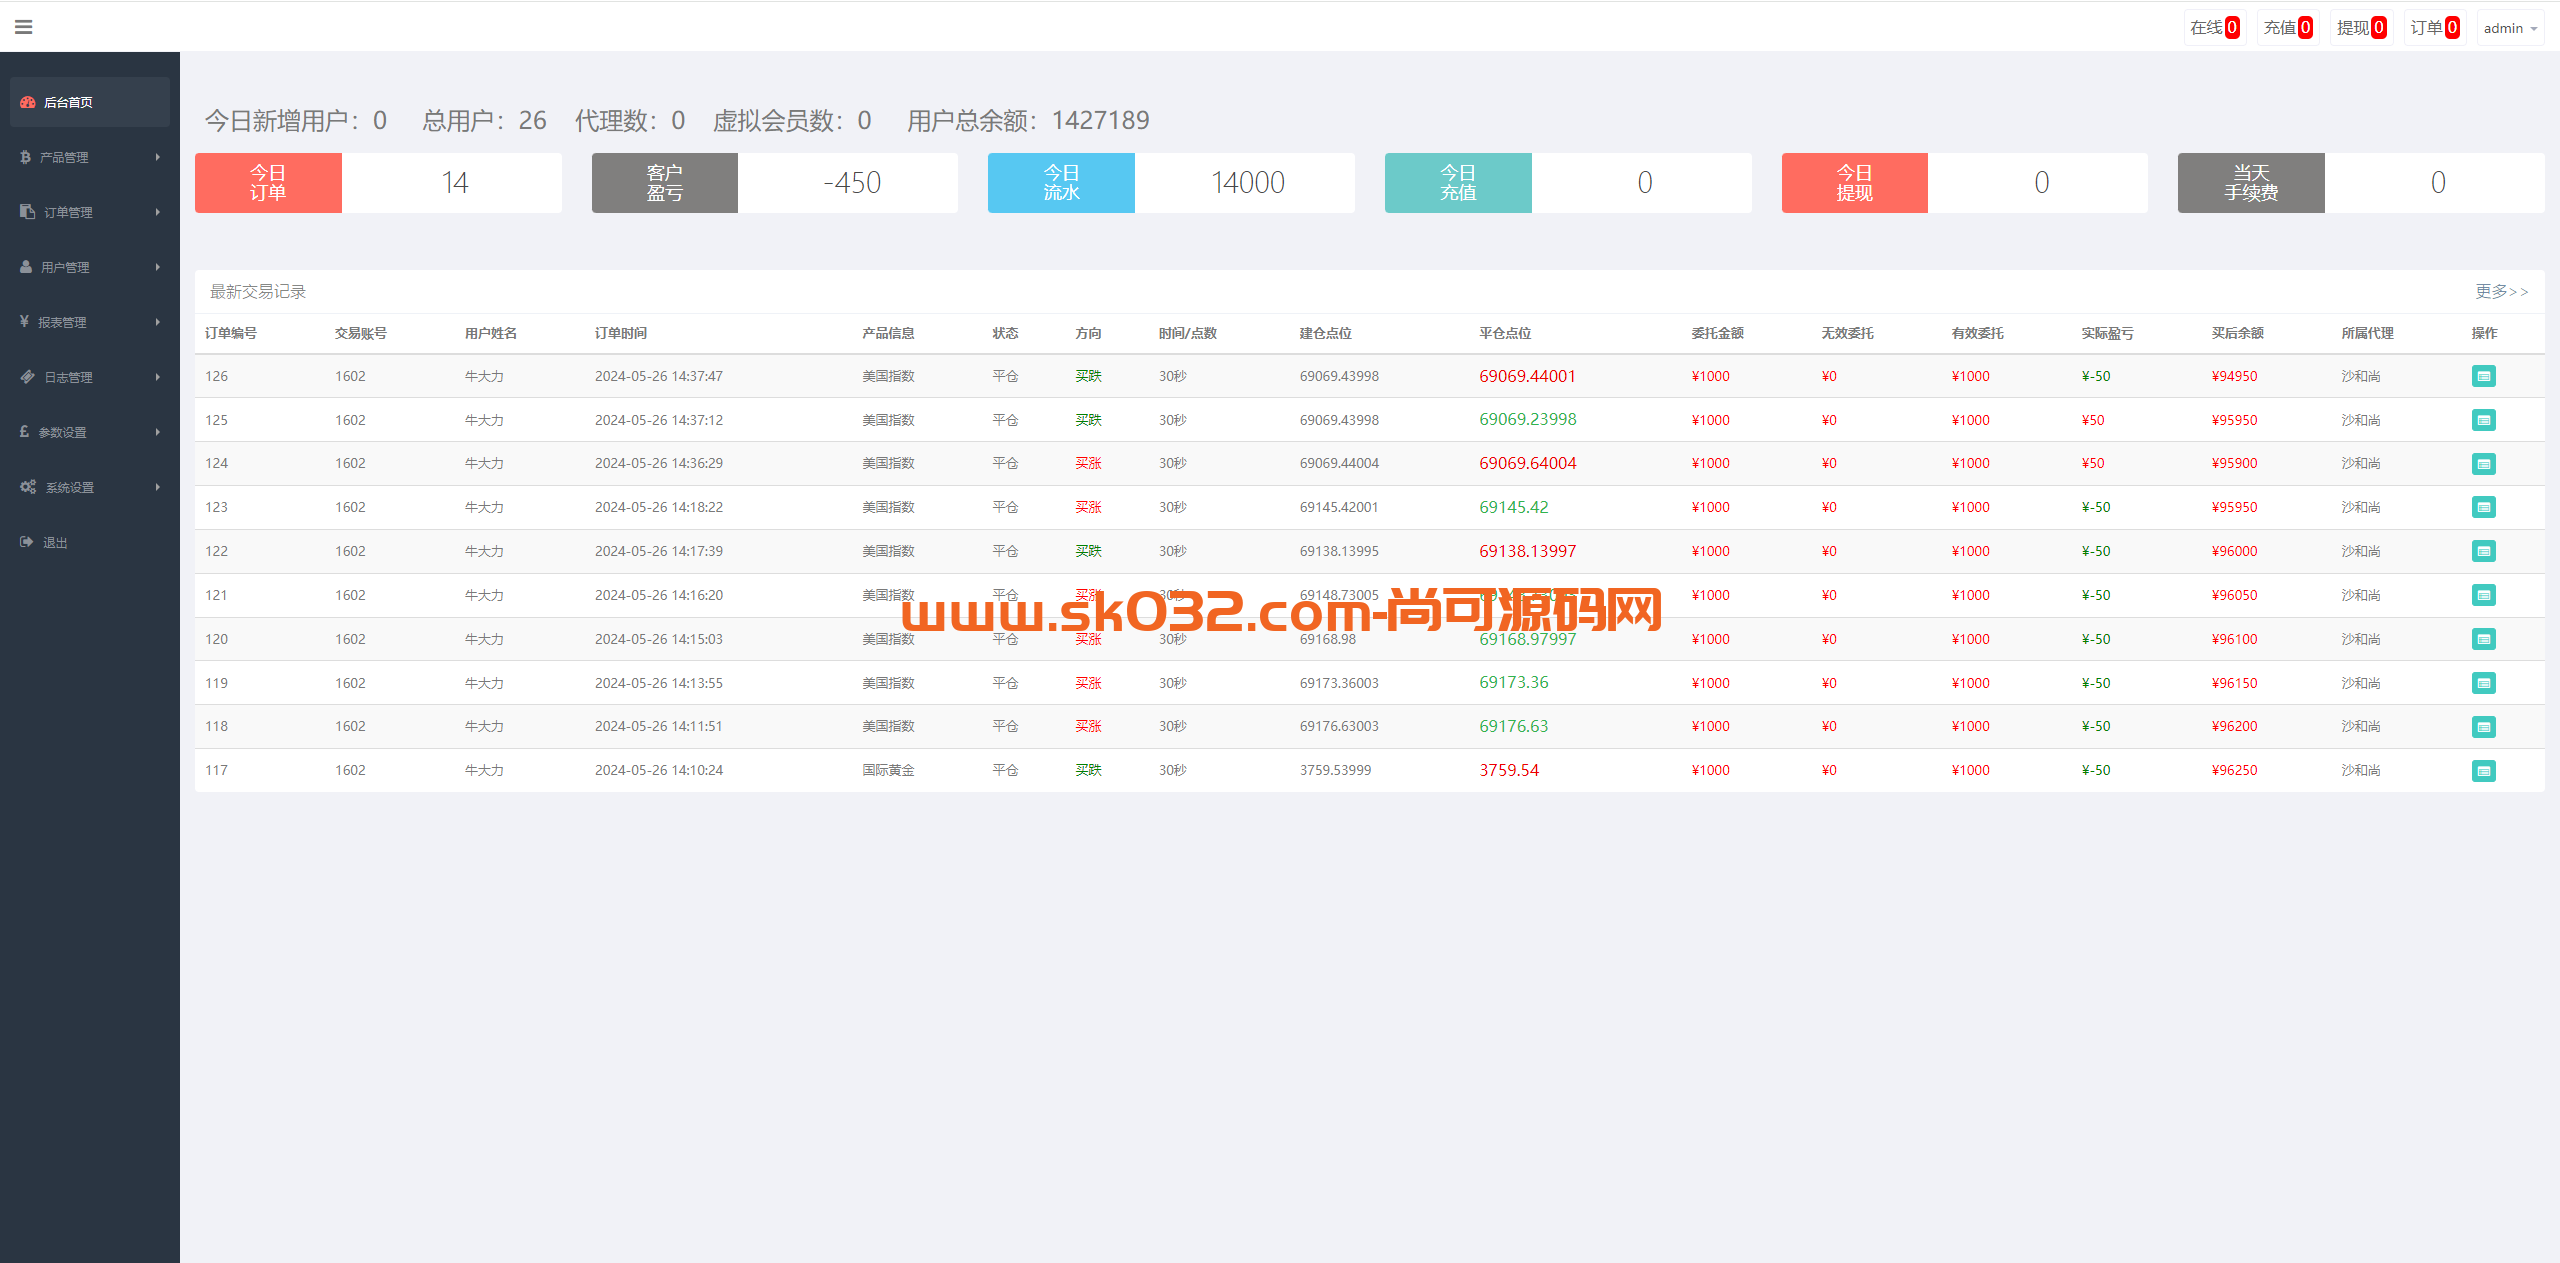View details icon for order 125
The height and width of the screenshot is (1263, 2560).
click(2483, 420)
